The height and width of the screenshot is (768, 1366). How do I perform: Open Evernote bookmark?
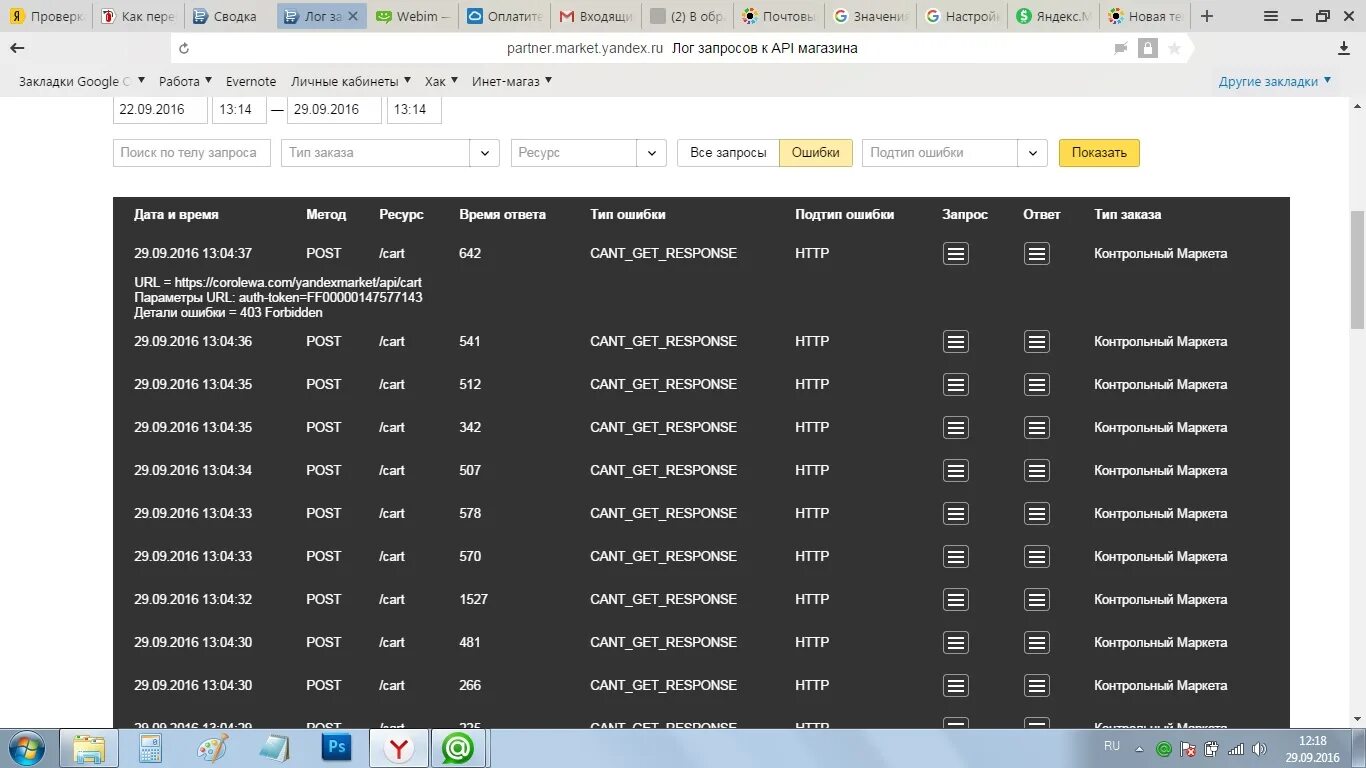click(x=251, y=81)
